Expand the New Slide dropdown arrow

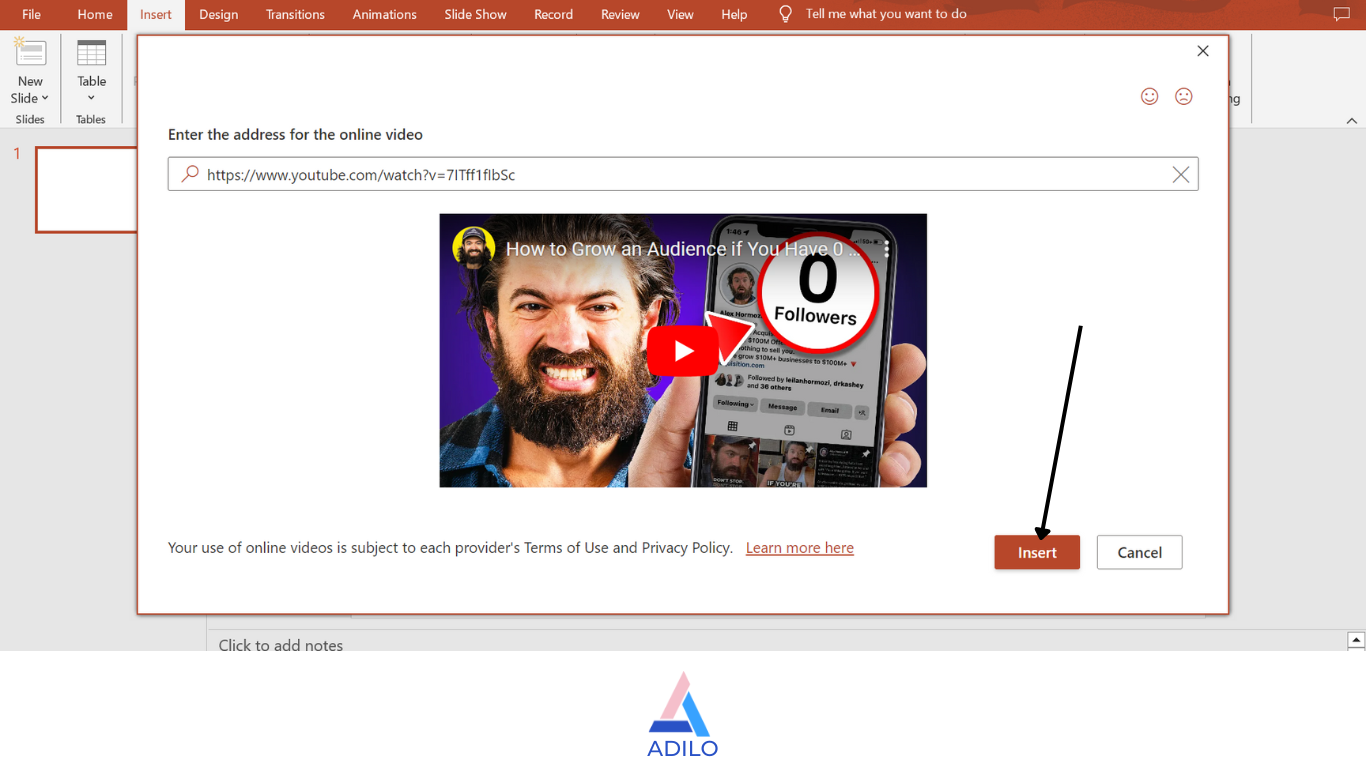45,98
